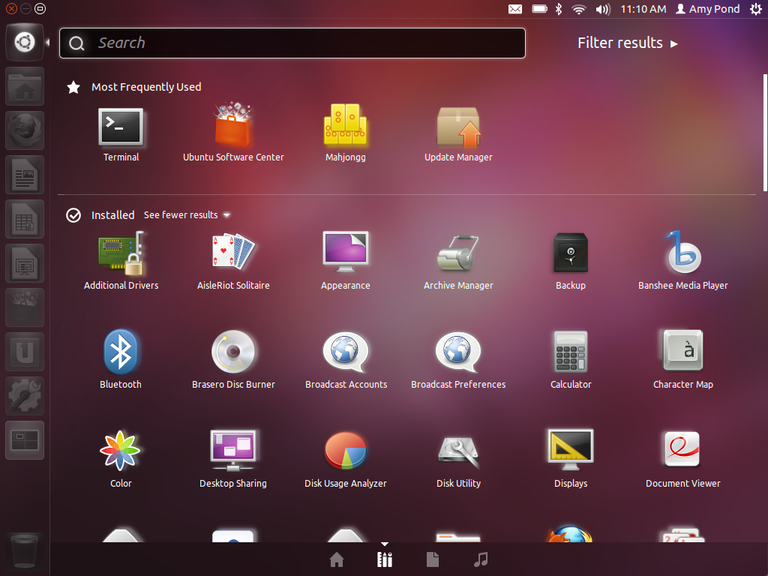The height and width of the screenshot is (576, 768).
Task: Open the Wi-Fi network menu
Action: [578, 9]
